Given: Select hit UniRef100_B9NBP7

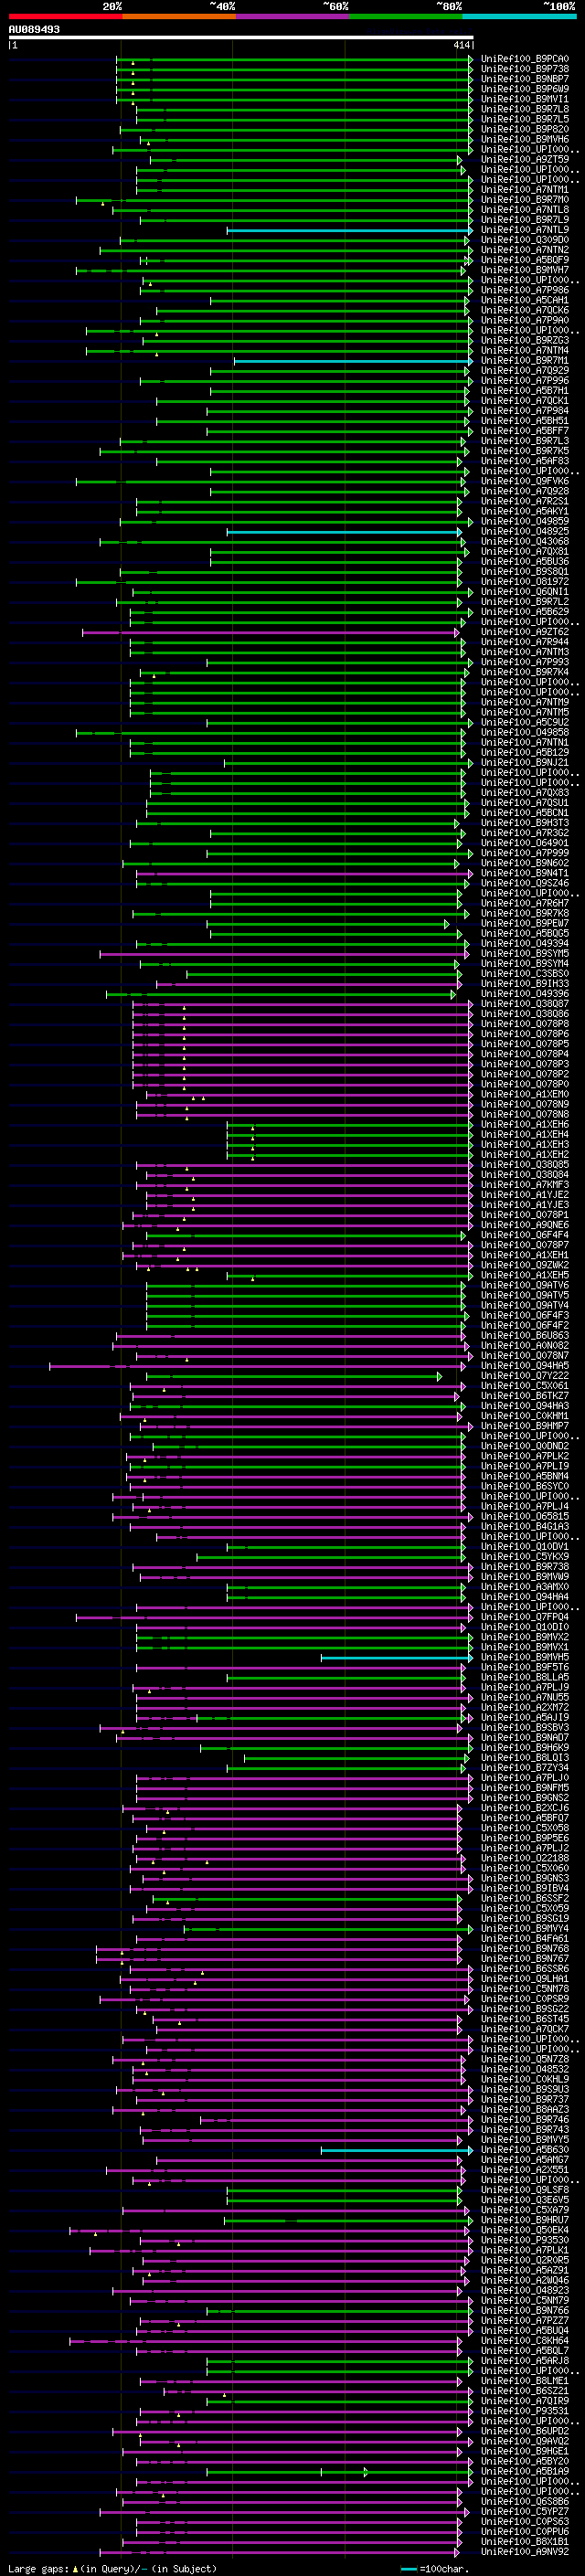Looking at the screenshot, I should click(524, 79).
